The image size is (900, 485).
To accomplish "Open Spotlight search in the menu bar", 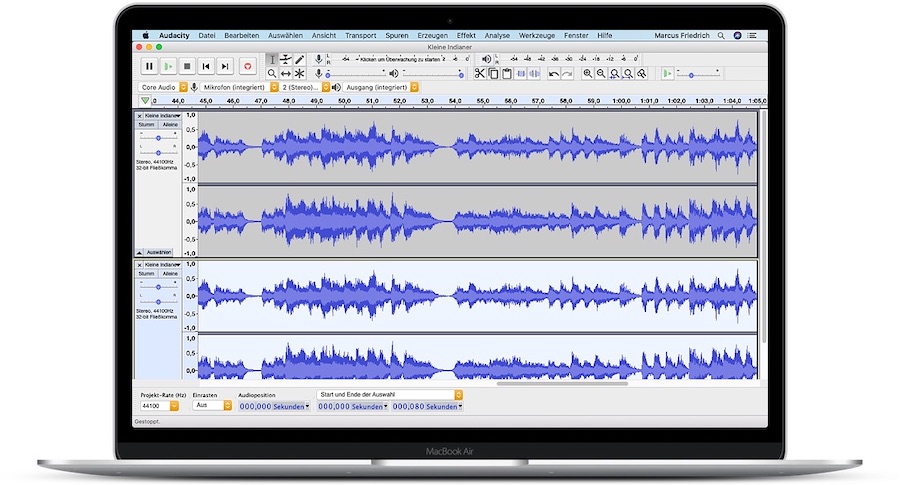I will 721,36.
